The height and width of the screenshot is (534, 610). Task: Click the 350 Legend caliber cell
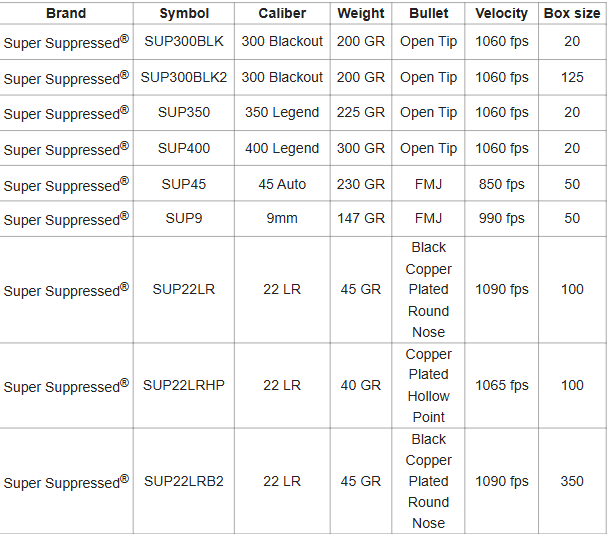tap(282, 112)
